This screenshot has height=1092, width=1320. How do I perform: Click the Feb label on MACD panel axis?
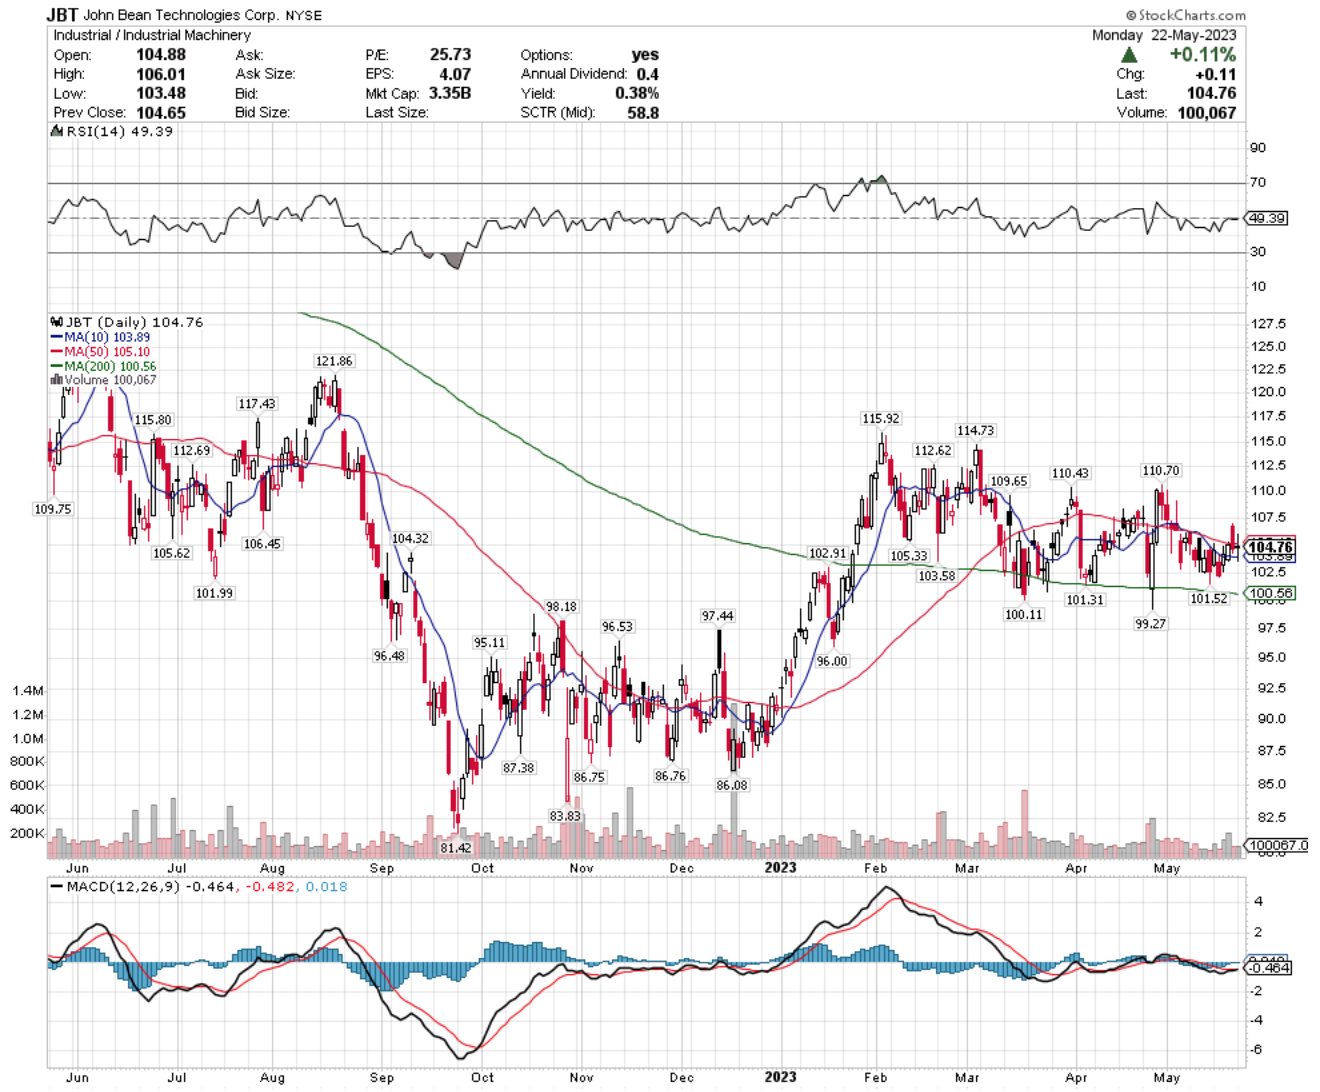click(875, 1078)
